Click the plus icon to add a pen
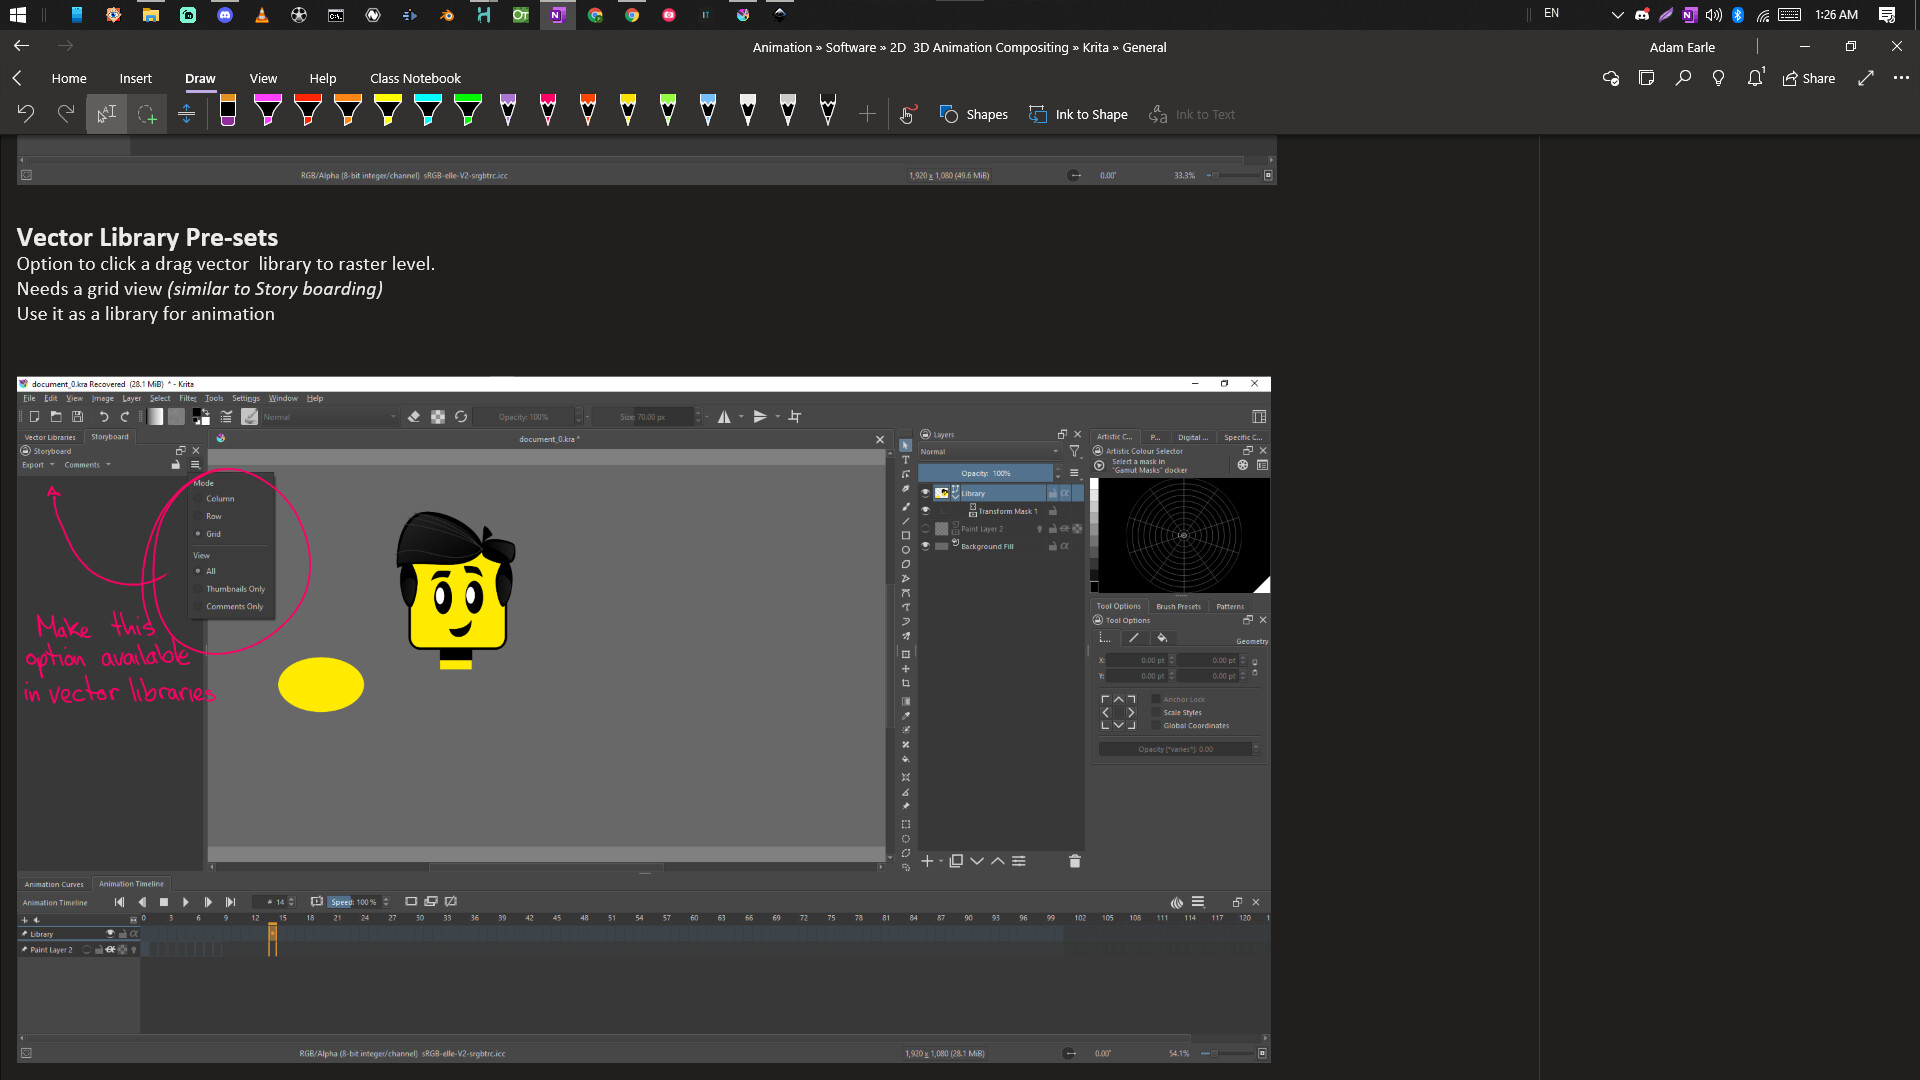Viewport: 1920px width, 1080px height. pos(867,115)
